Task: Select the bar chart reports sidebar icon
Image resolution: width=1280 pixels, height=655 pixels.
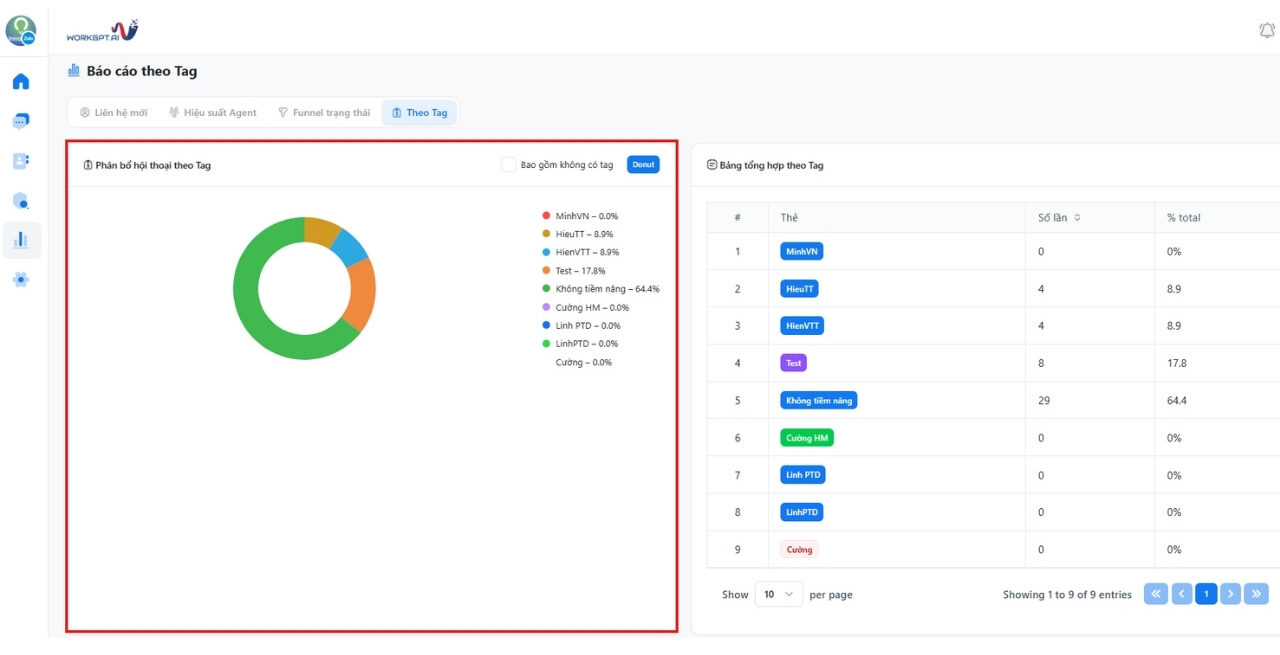Action: point(21,239)
